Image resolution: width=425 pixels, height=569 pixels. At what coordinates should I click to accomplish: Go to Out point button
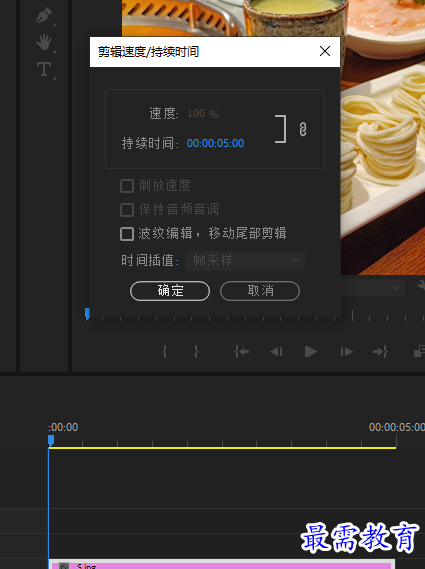pos(380,351)
